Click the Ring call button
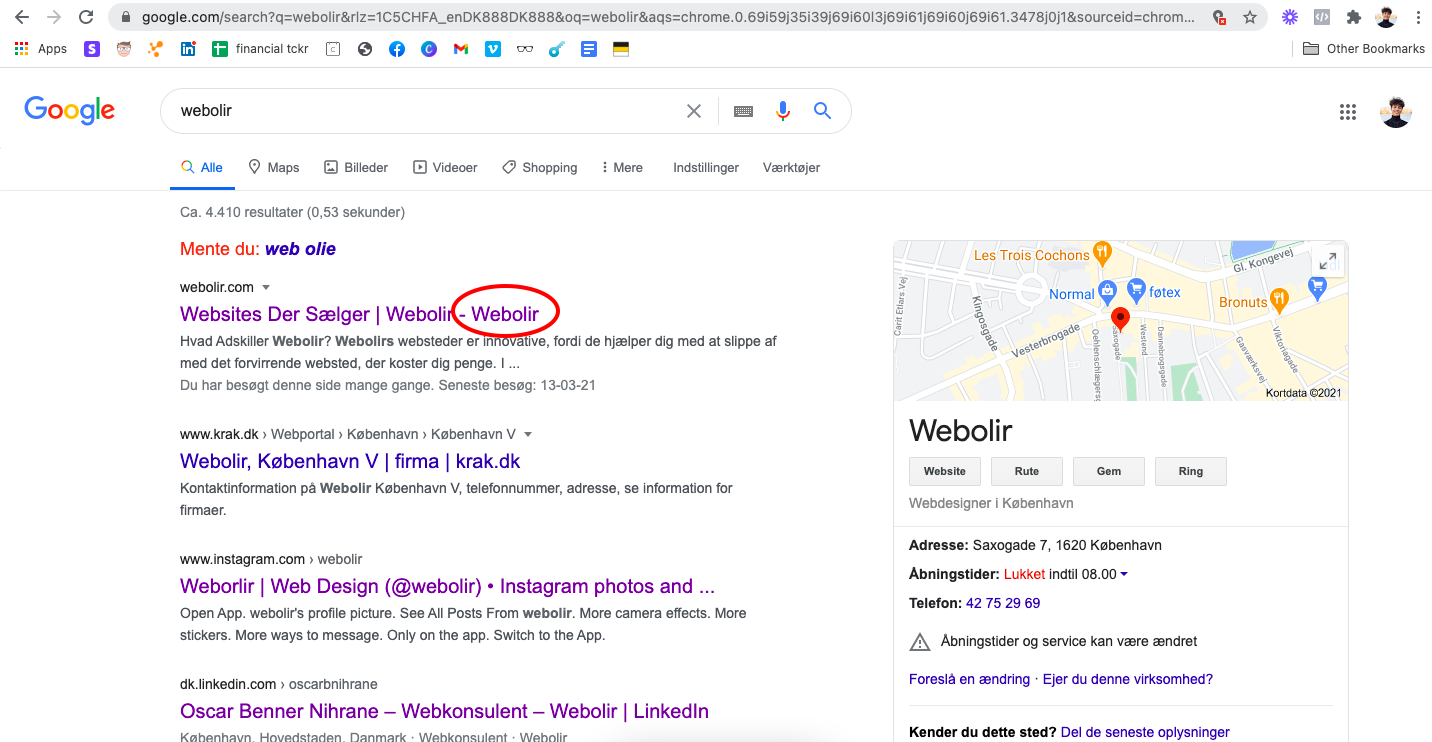The image size is (1432, 742). 1191,471
